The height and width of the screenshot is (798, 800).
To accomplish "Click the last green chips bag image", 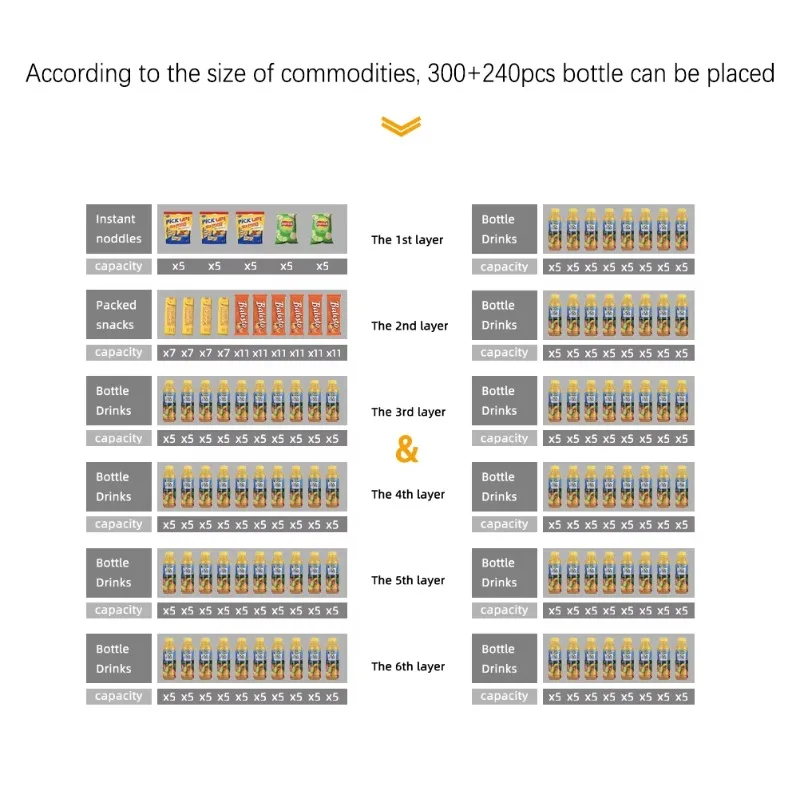I will click(x=322, y=228).
